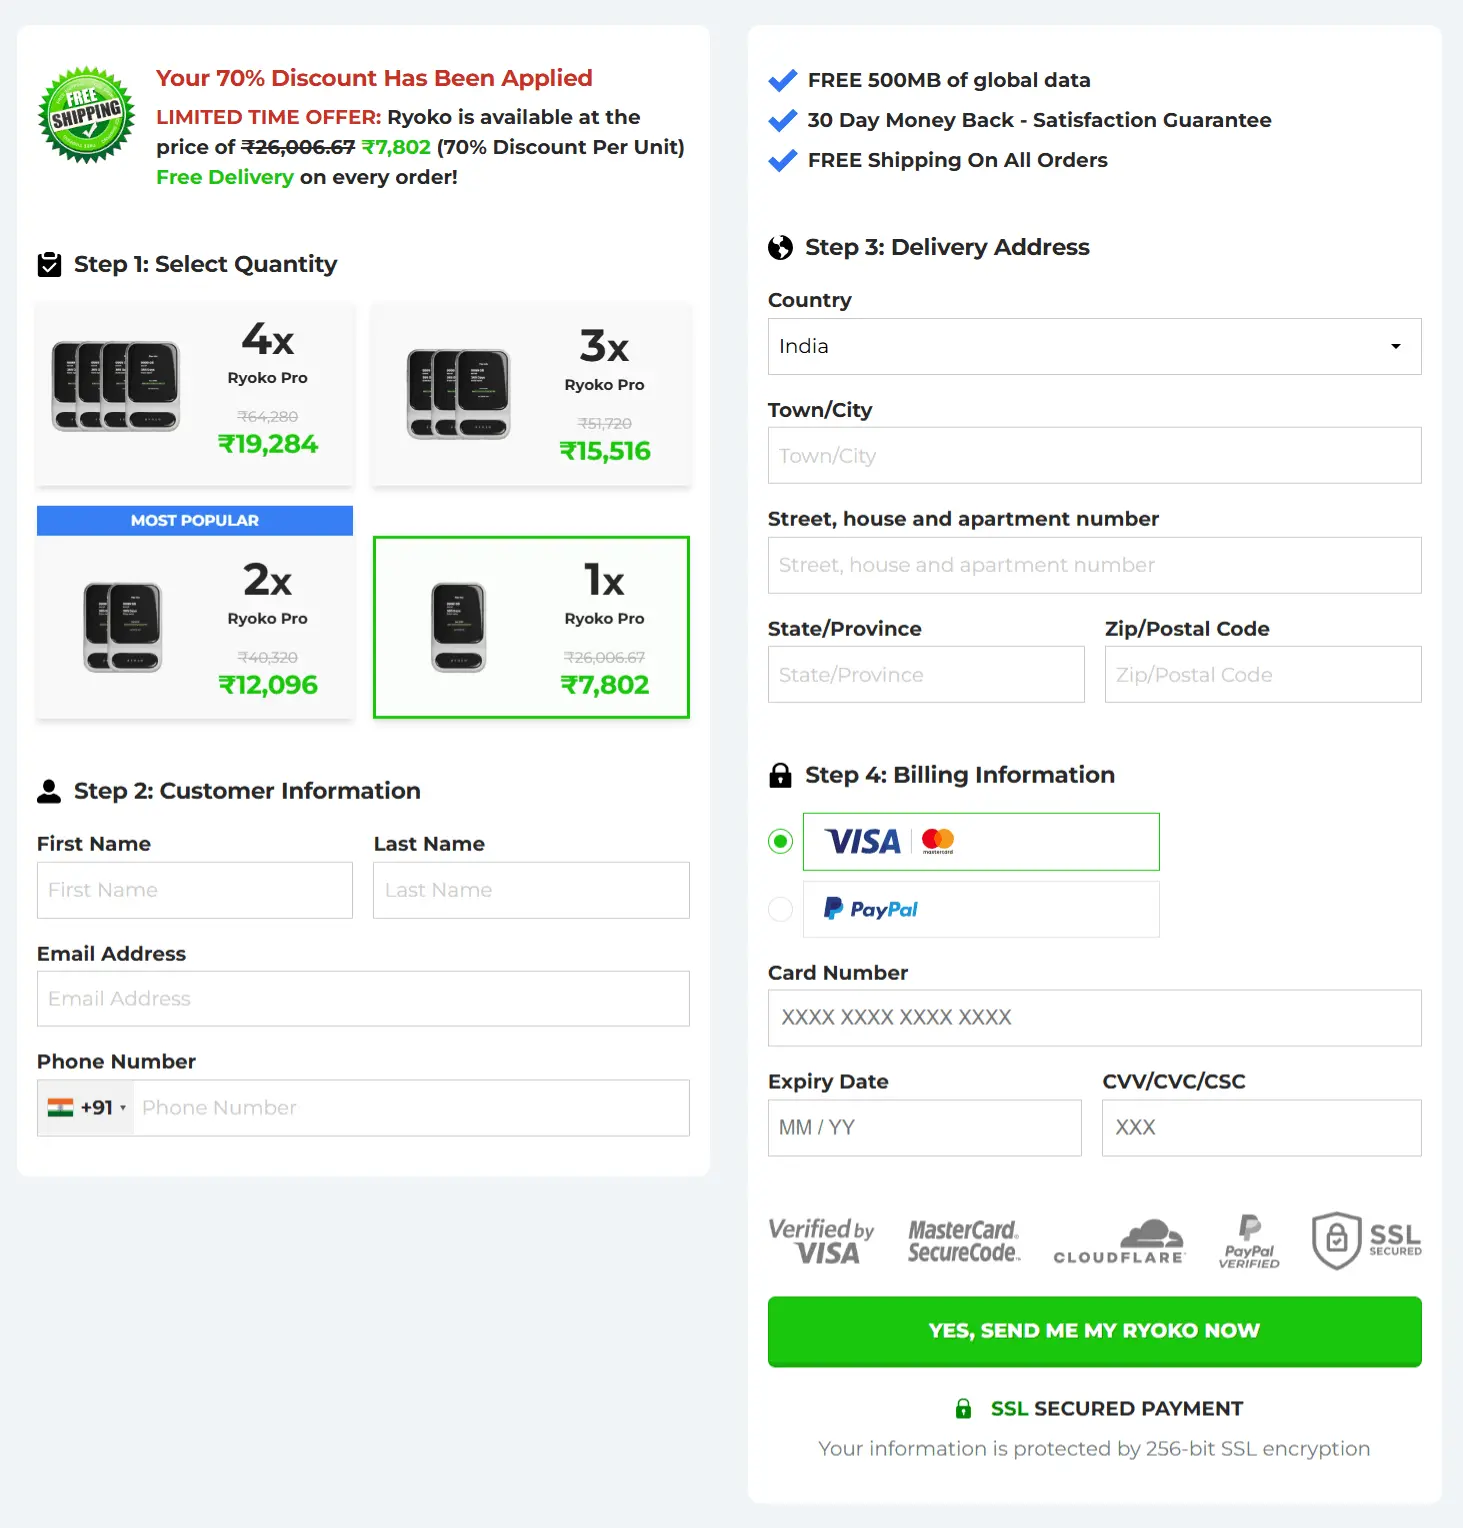Click the ₹15,516 price text
The width and height of the screenshot is (1463, 1528).
pos(605,451)
